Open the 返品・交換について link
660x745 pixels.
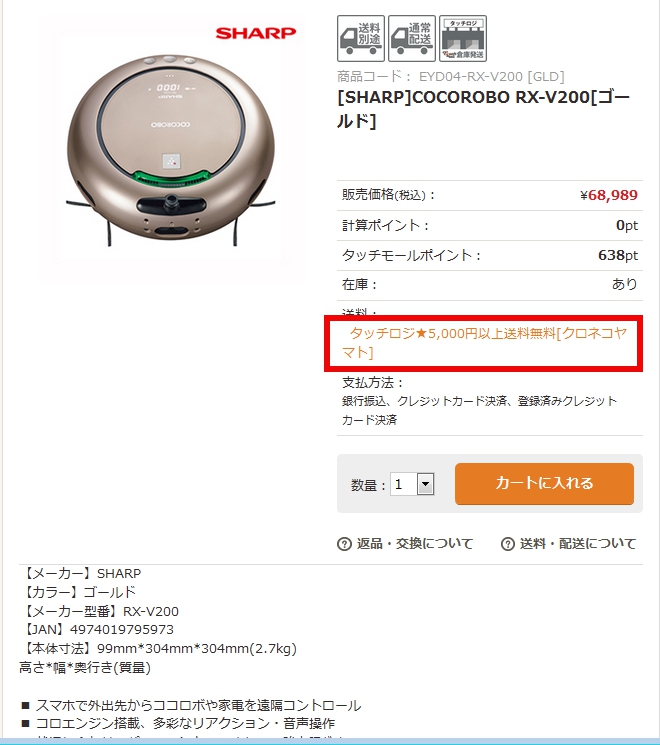[x=415, y=544]
